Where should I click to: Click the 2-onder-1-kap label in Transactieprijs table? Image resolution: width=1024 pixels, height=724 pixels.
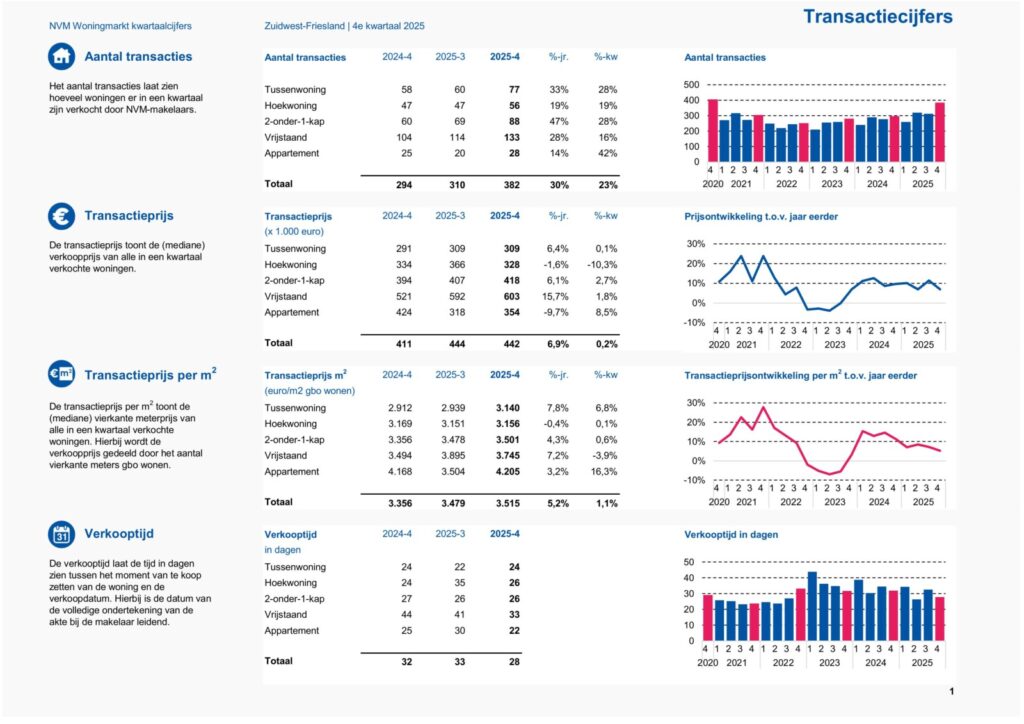[x=294, y=280]
